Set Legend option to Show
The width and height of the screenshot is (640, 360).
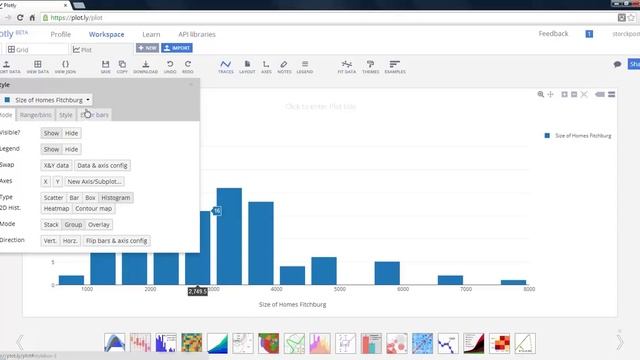(x=51, y=149)
